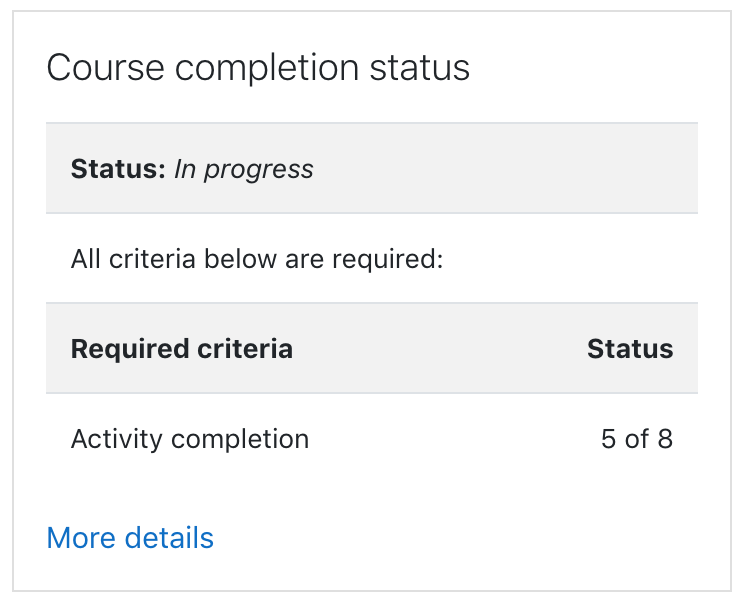Click the word details in the blue link
This screenshot has width=742, height=602.
(169, 538)
